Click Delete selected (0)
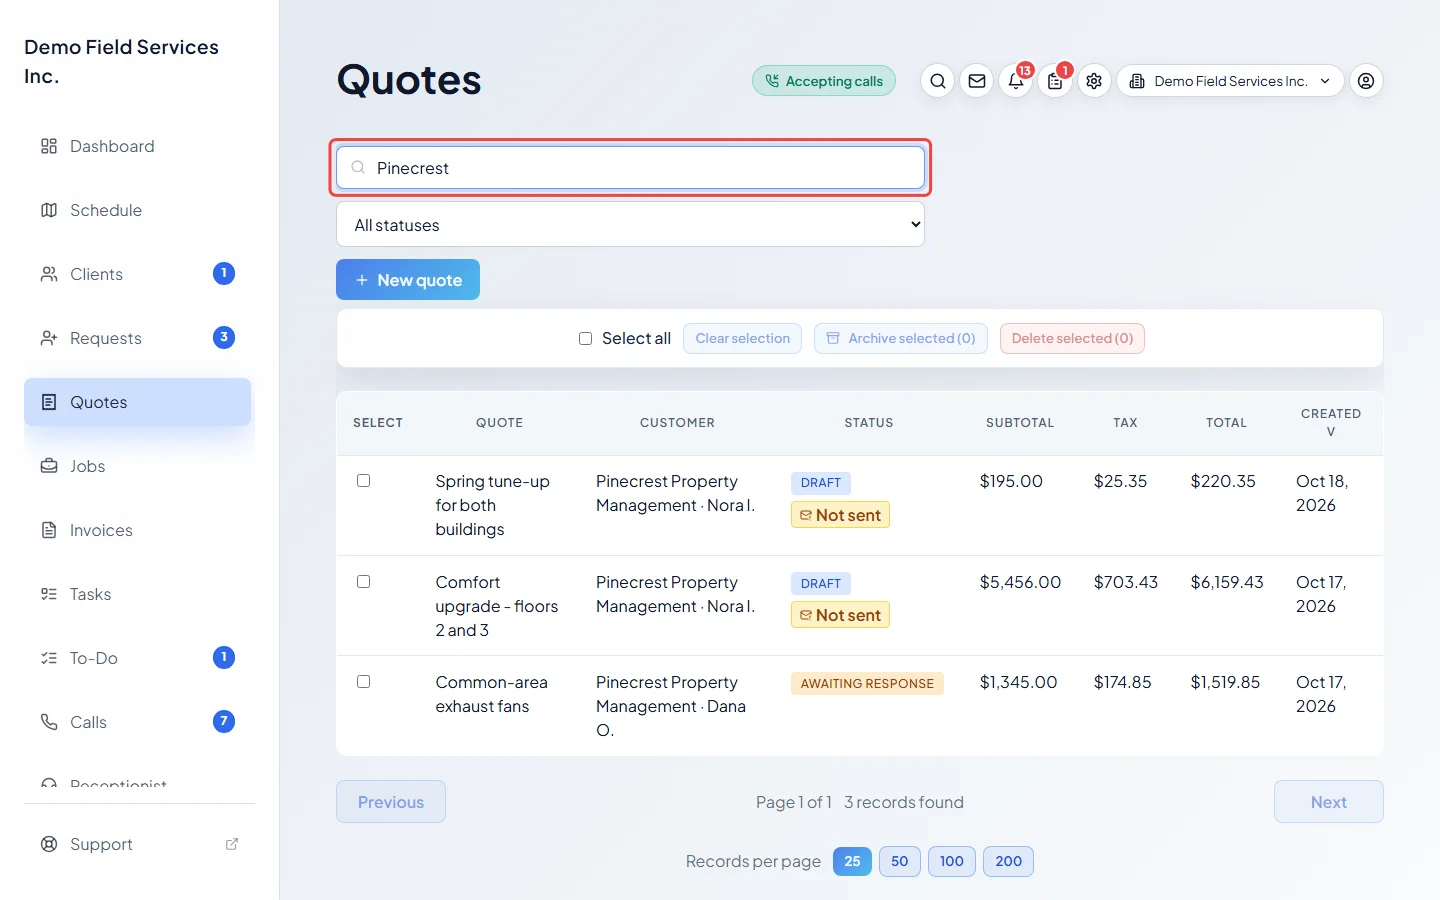 click(x=1072, y=339)
